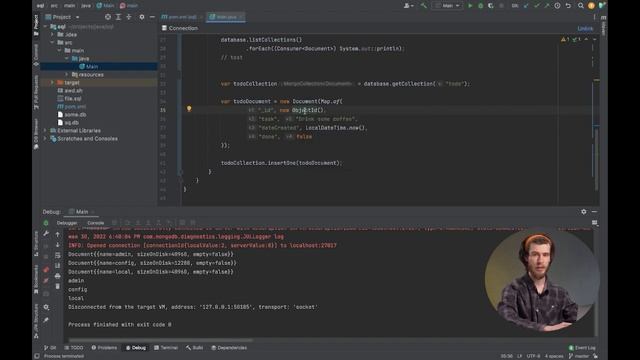
Task: Run the Main configuration with green play
Action: coord(470,6)
